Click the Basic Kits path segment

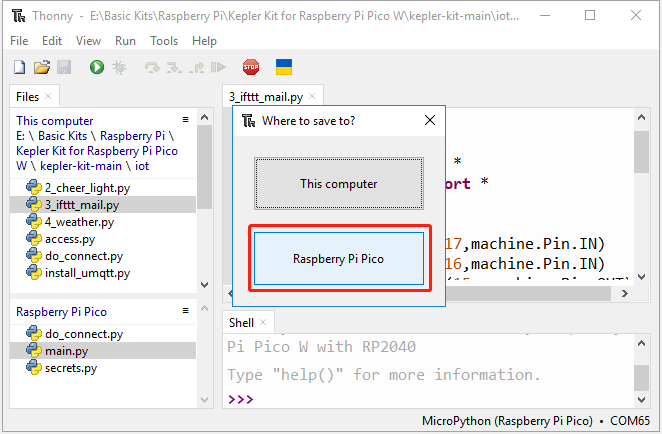62,136
